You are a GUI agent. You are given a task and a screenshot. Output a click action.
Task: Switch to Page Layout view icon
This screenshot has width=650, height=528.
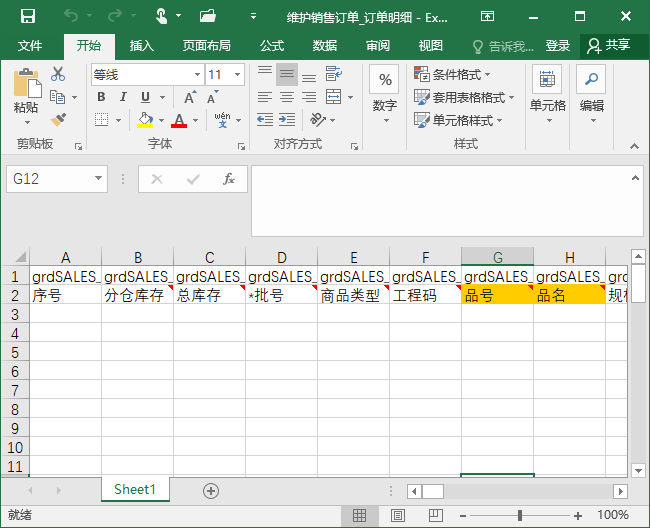point(398,516)
